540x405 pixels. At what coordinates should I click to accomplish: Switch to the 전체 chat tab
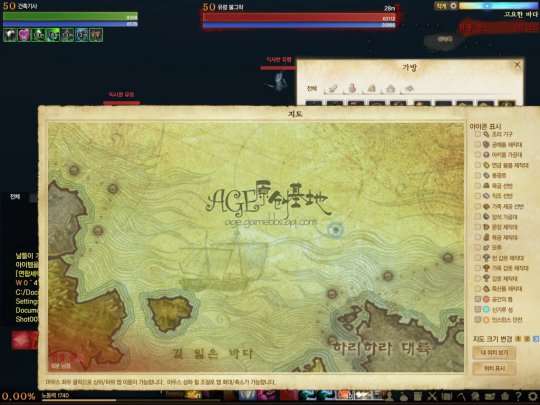point(14,197)
